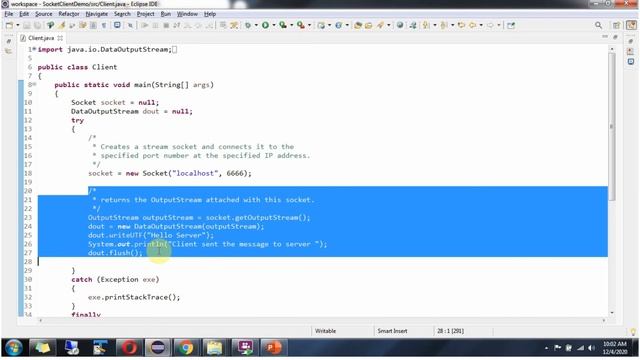
Task: Click the Run External Tools icon
Action: [x=301, y=25]
